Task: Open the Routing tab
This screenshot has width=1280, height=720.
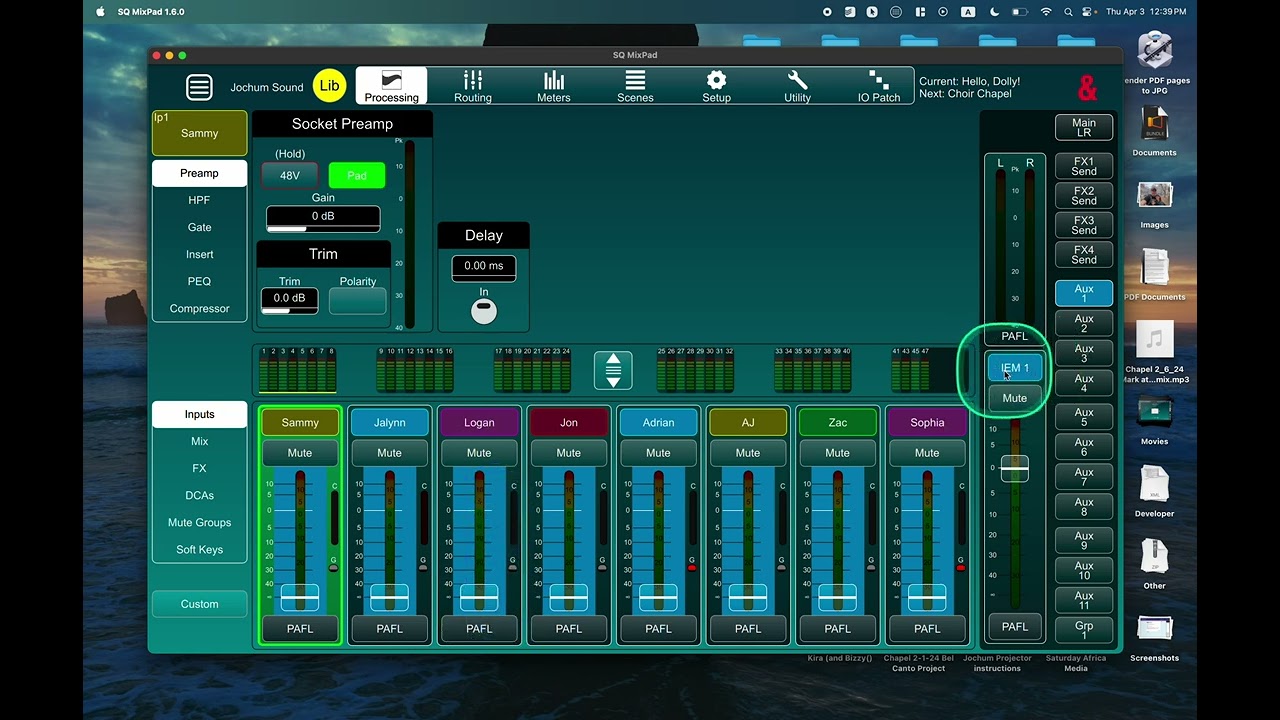Action: (473, 86)
